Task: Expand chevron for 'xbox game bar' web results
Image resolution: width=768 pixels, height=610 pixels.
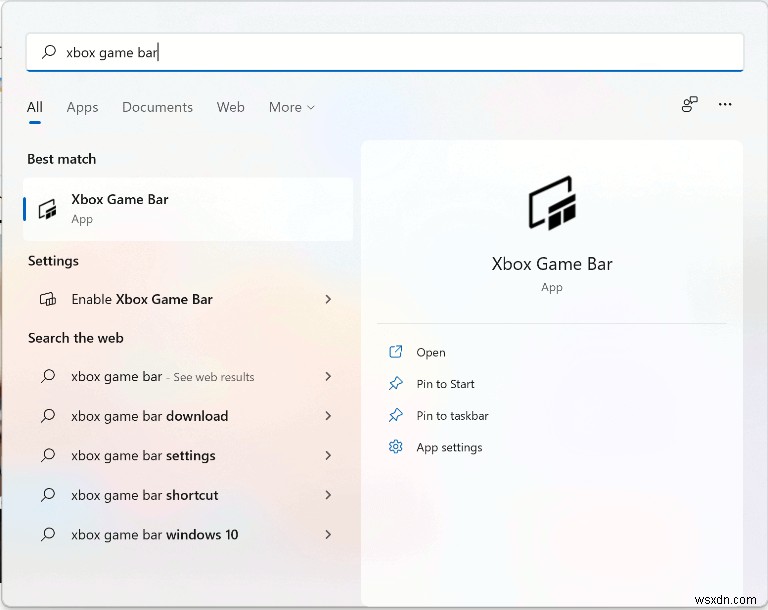Action: pyautogui.click(x=328, y=376)
